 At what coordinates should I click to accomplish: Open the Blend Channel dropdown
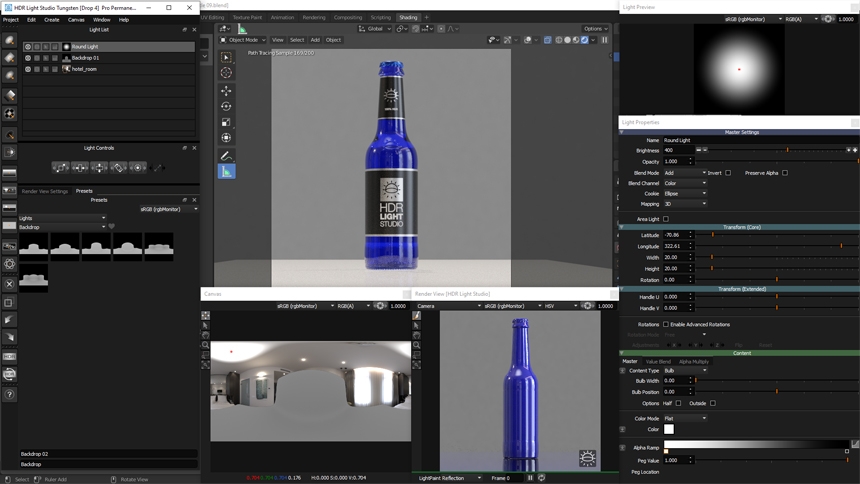(685, 183)
